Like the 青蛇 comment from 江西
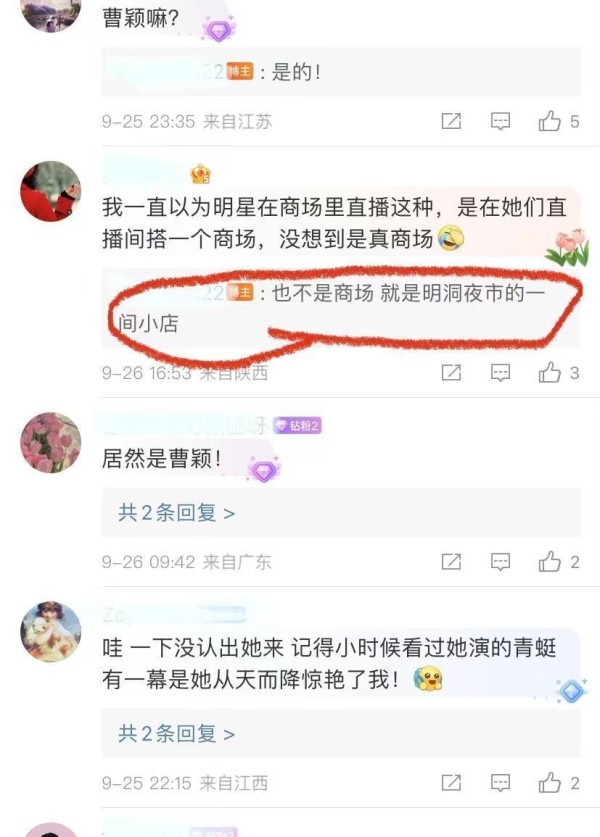 coord(558,783)
